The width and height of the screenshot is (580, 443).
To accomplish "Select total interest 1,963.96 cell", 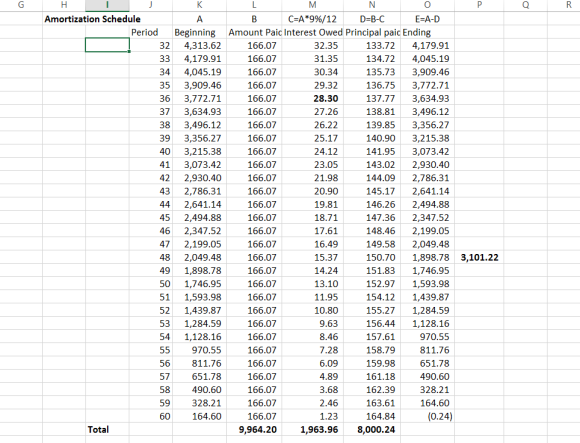I will [x=313, y=430].
